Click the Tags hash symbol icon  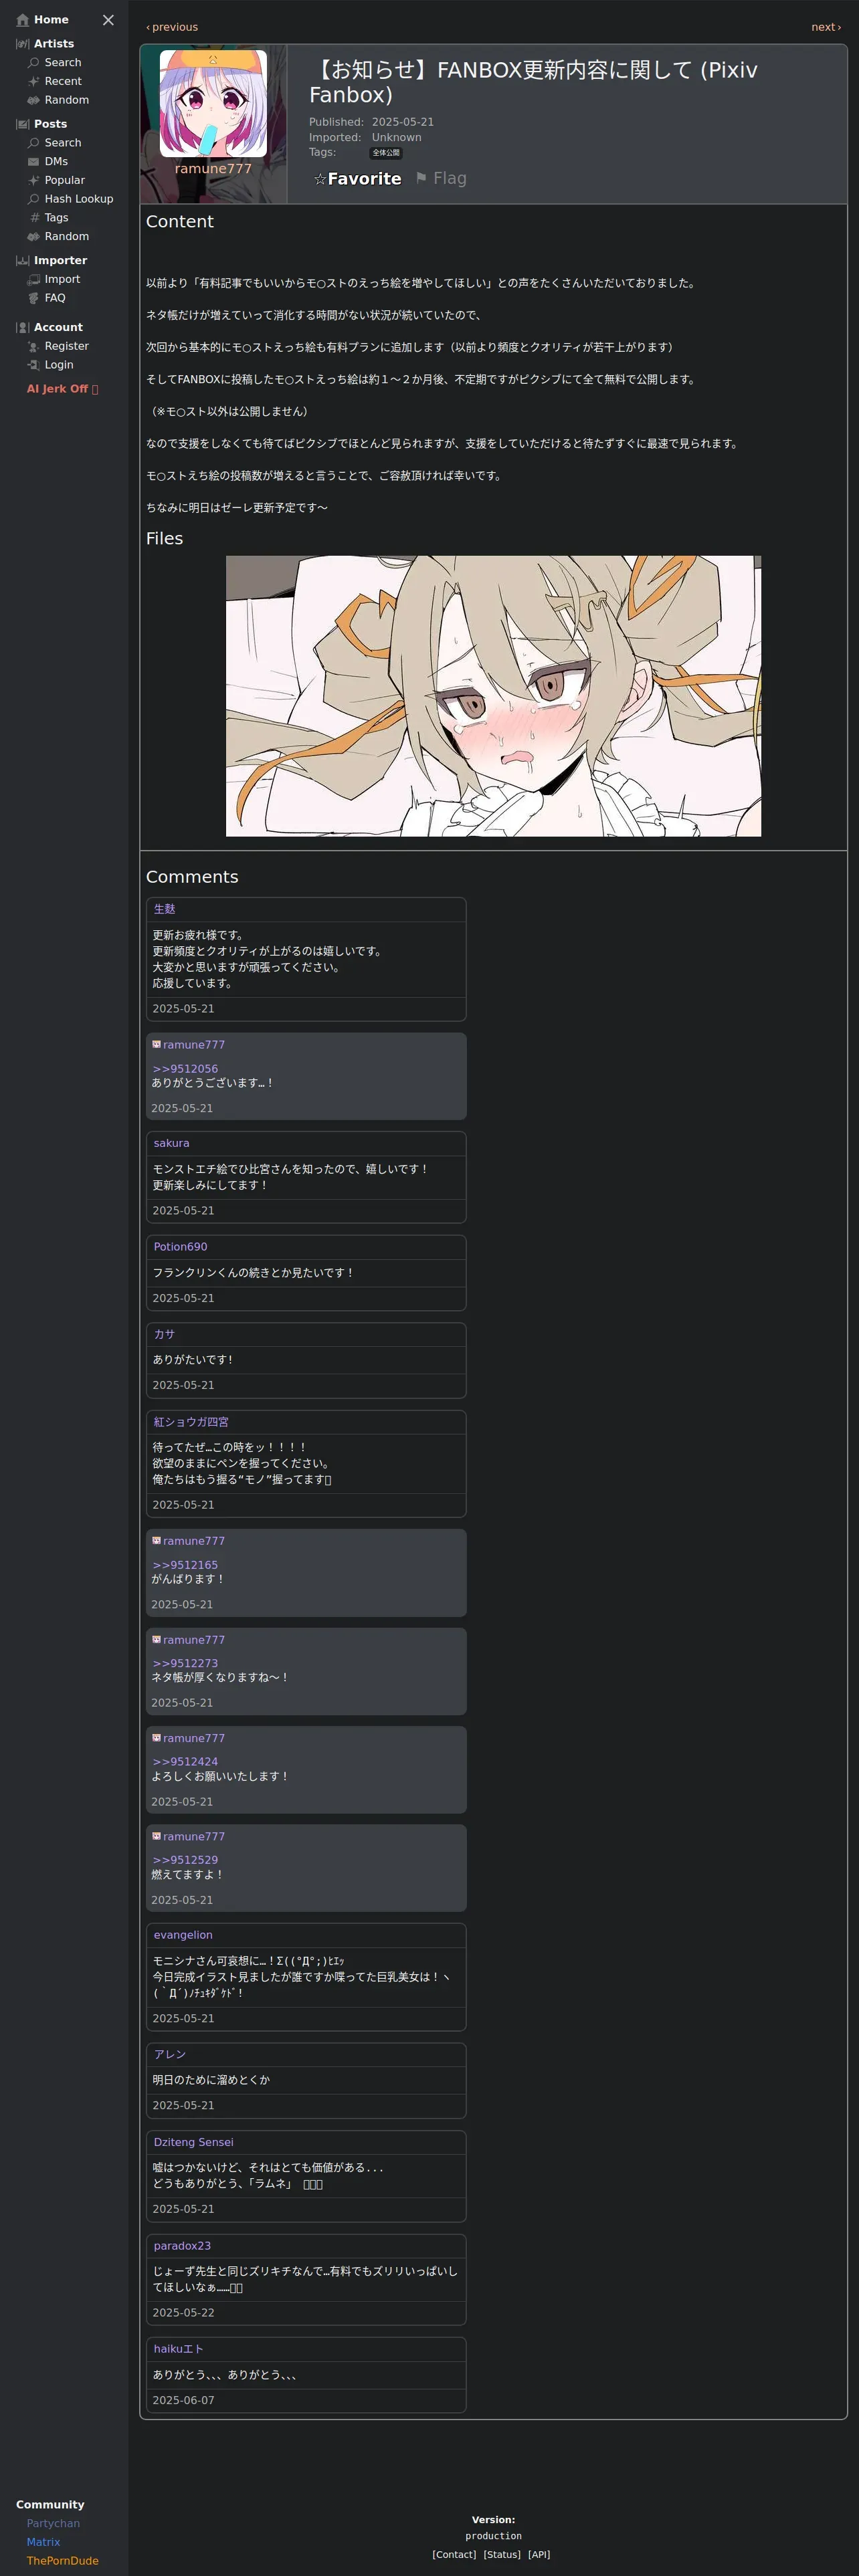click(34, 218)
